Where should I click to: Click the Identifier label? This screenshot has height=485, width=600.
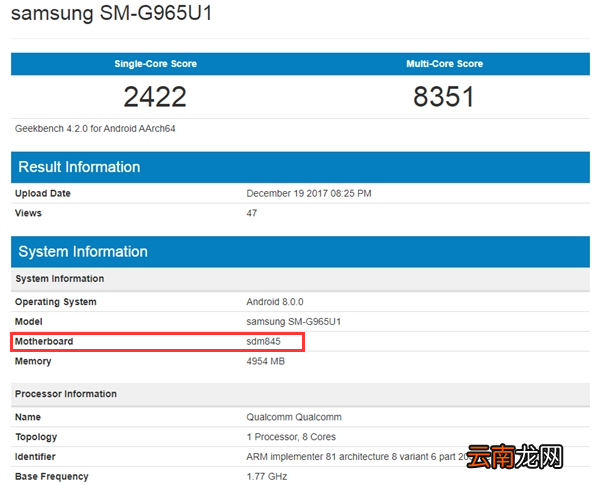point(35,457)
